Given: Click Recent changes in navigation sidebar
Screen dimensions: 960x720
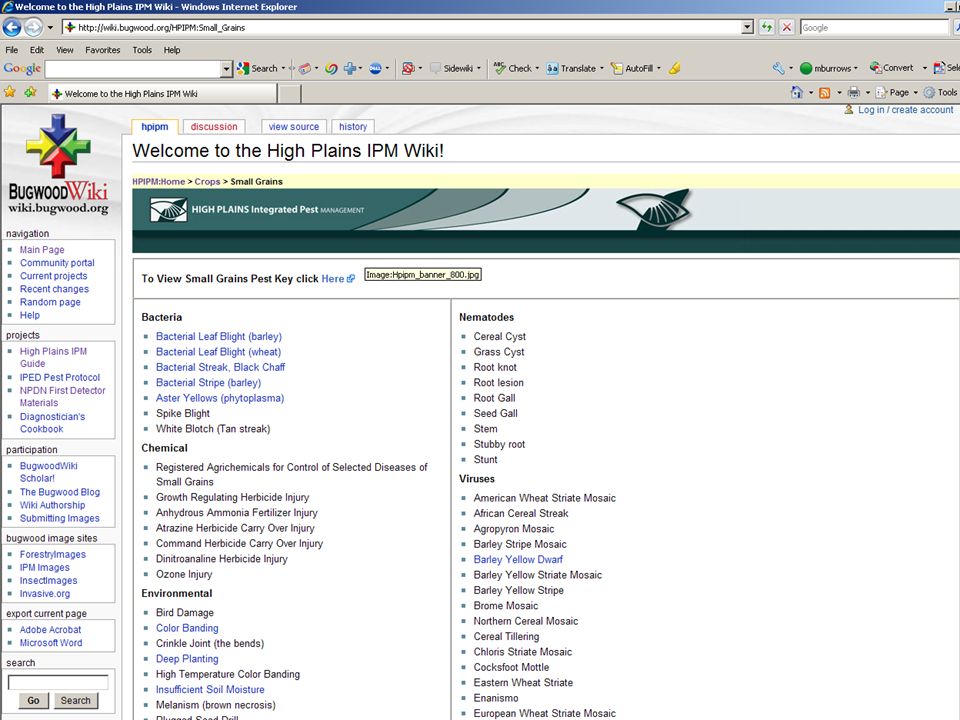Looking at the screenshot, I should [x=54, y=289].
